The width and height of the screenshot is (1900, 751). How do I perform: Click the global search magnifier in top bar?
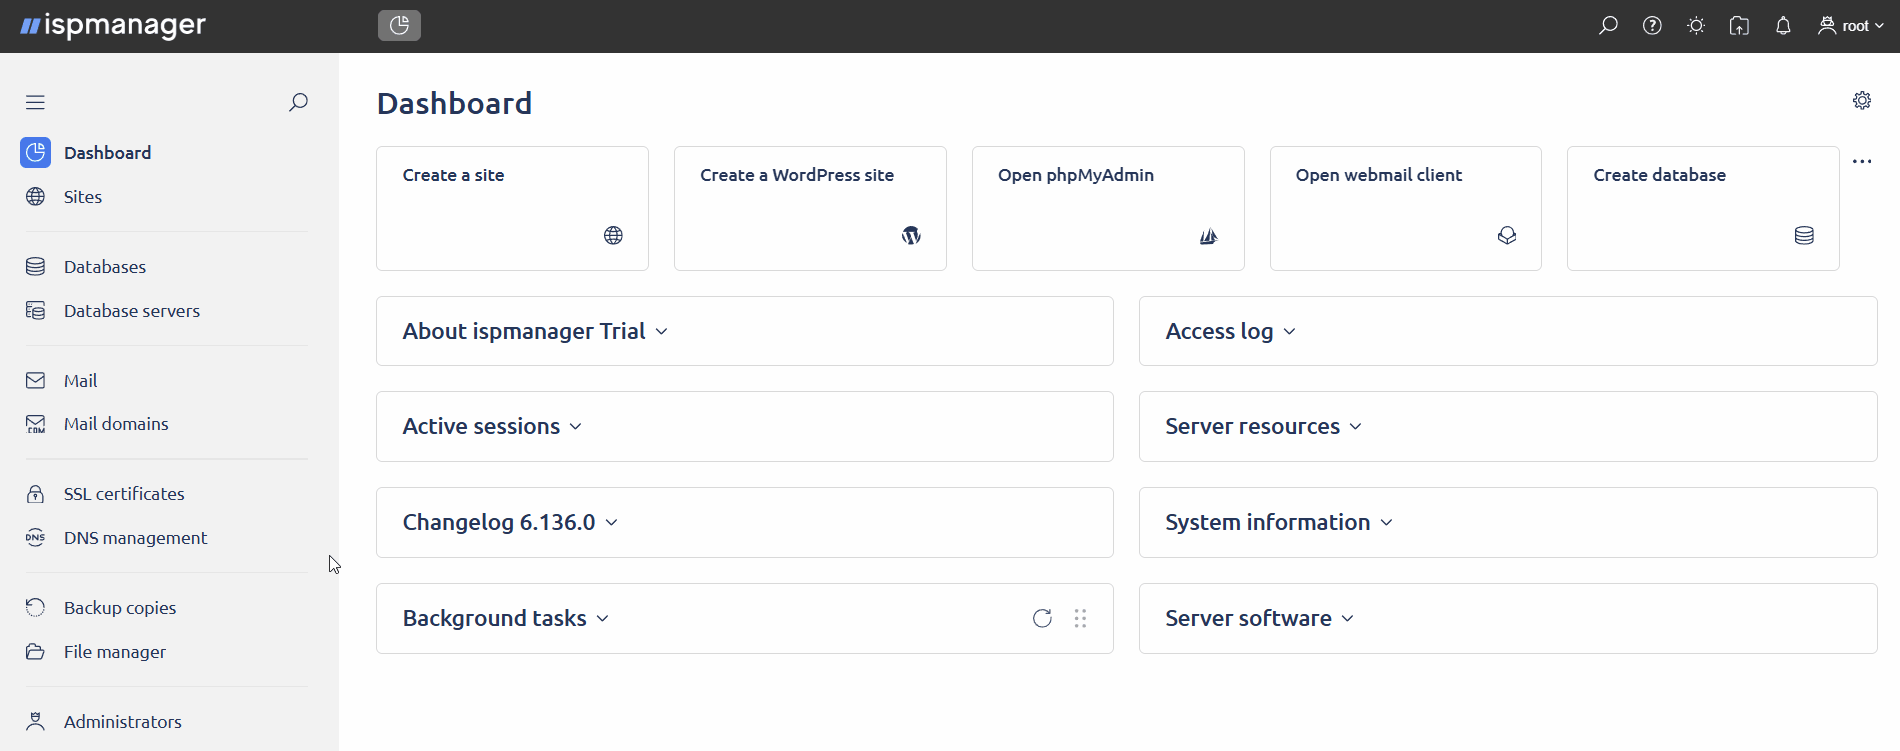coord(1608,26)
